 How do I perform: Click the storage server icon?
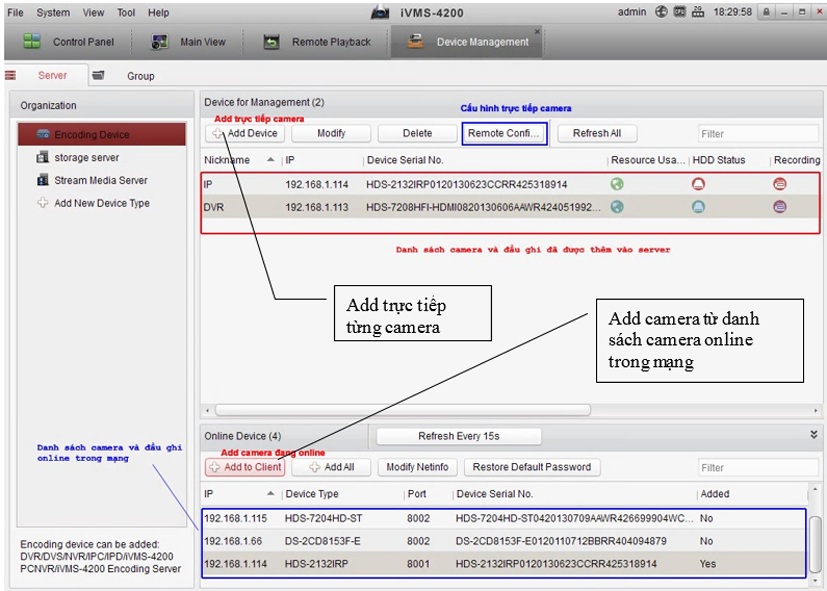point(43,157)
